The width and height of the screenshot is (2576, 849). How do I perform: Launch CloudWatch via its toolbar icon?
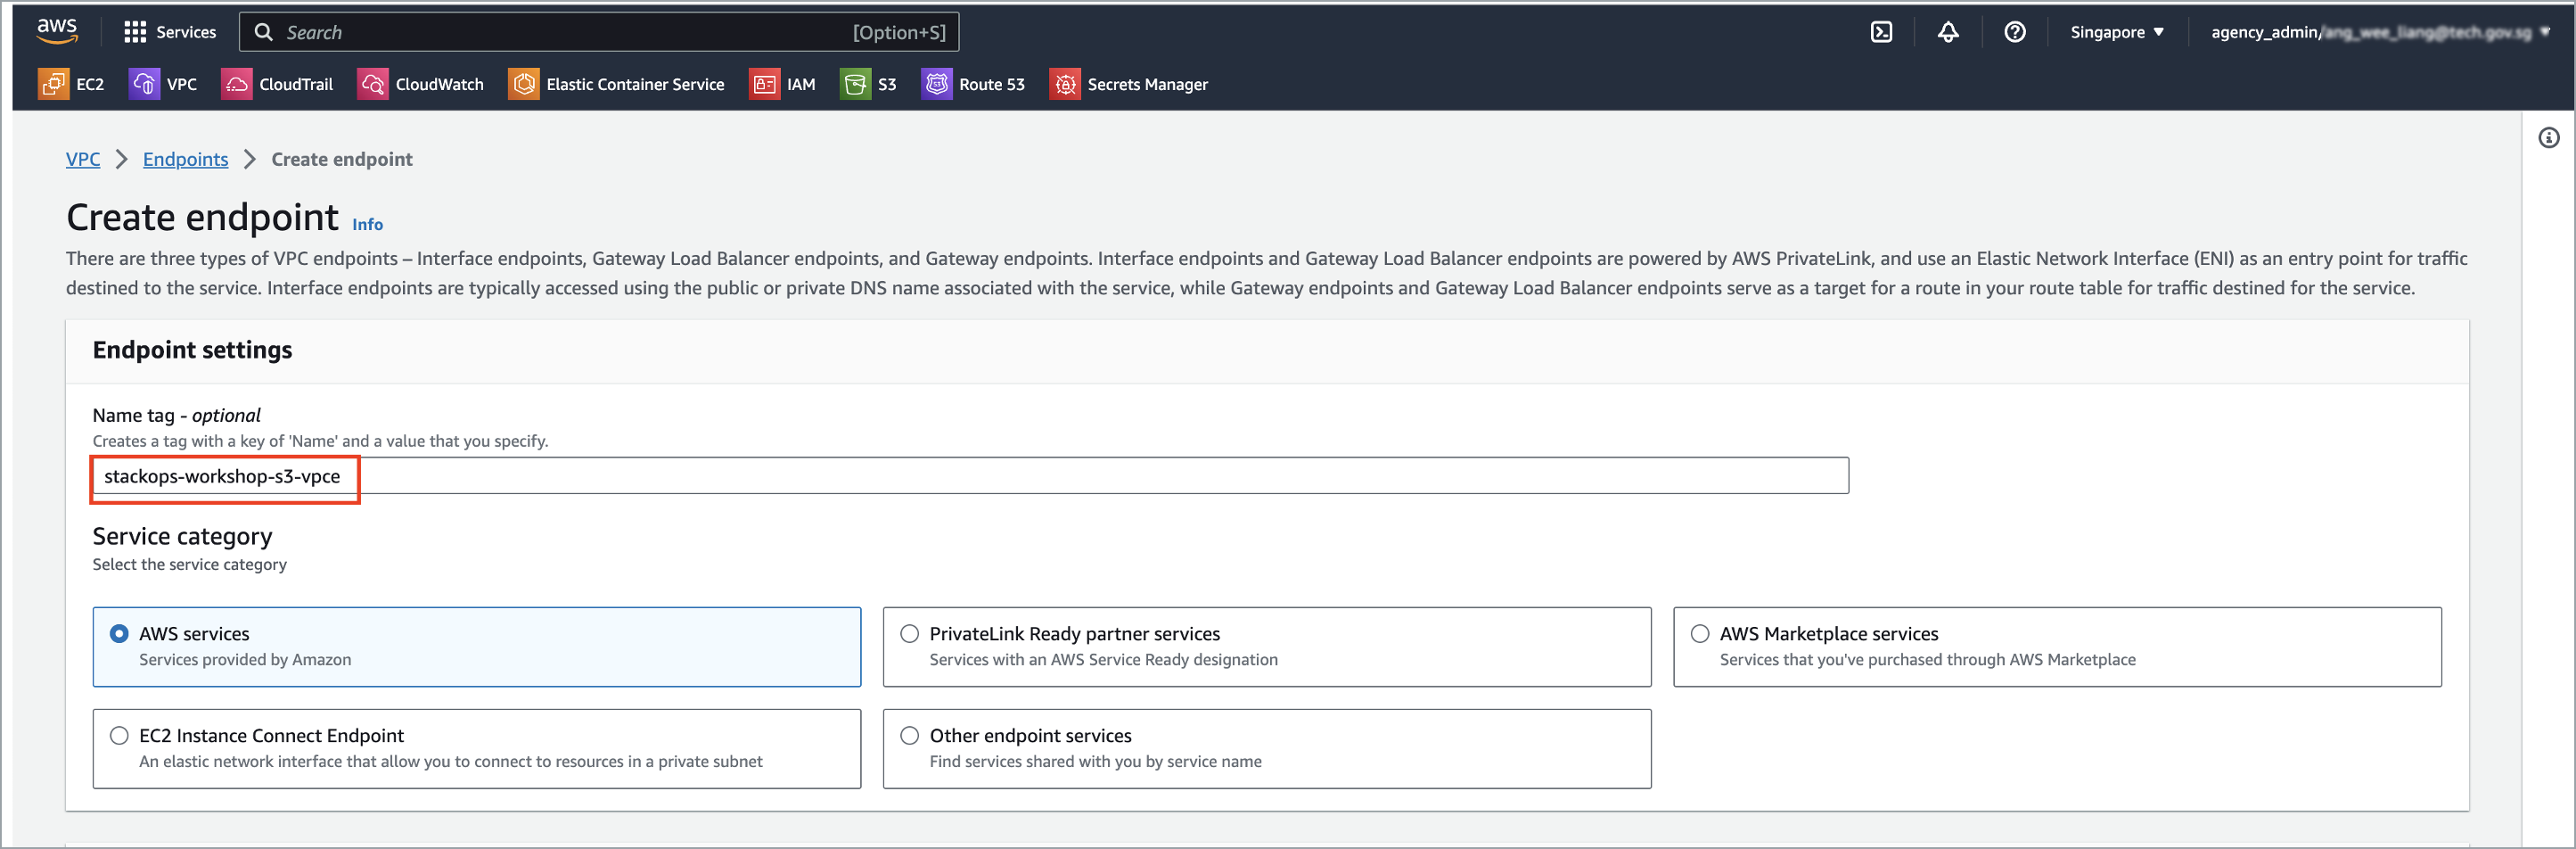point(372,84)
